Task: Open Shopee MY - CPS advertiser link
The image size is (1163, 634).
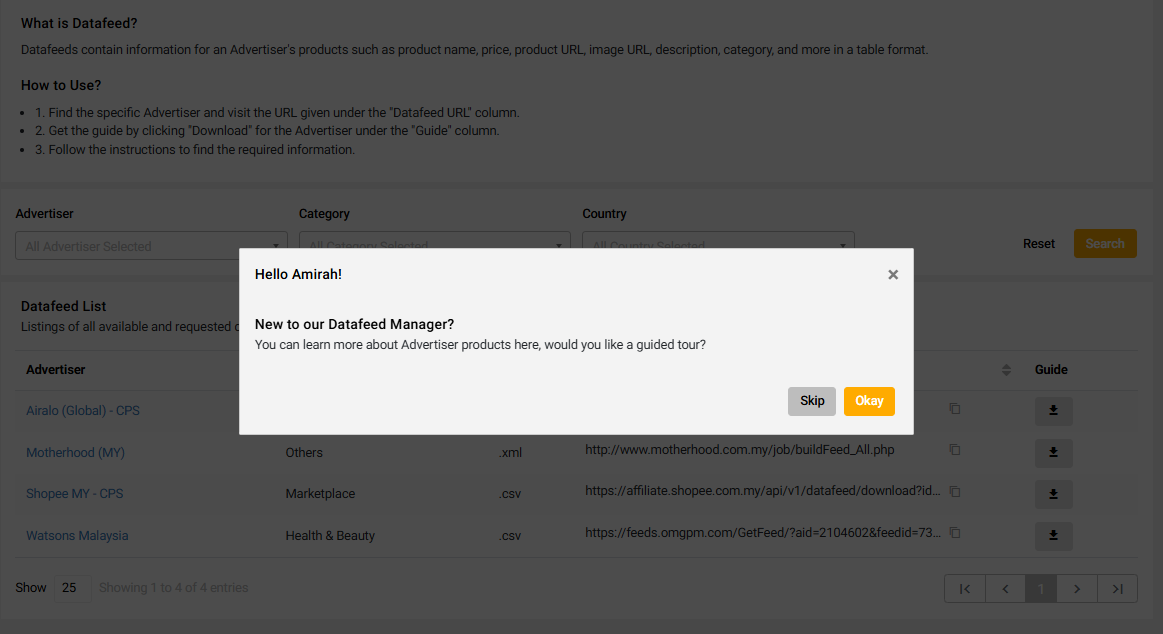Action: (75, 494)
